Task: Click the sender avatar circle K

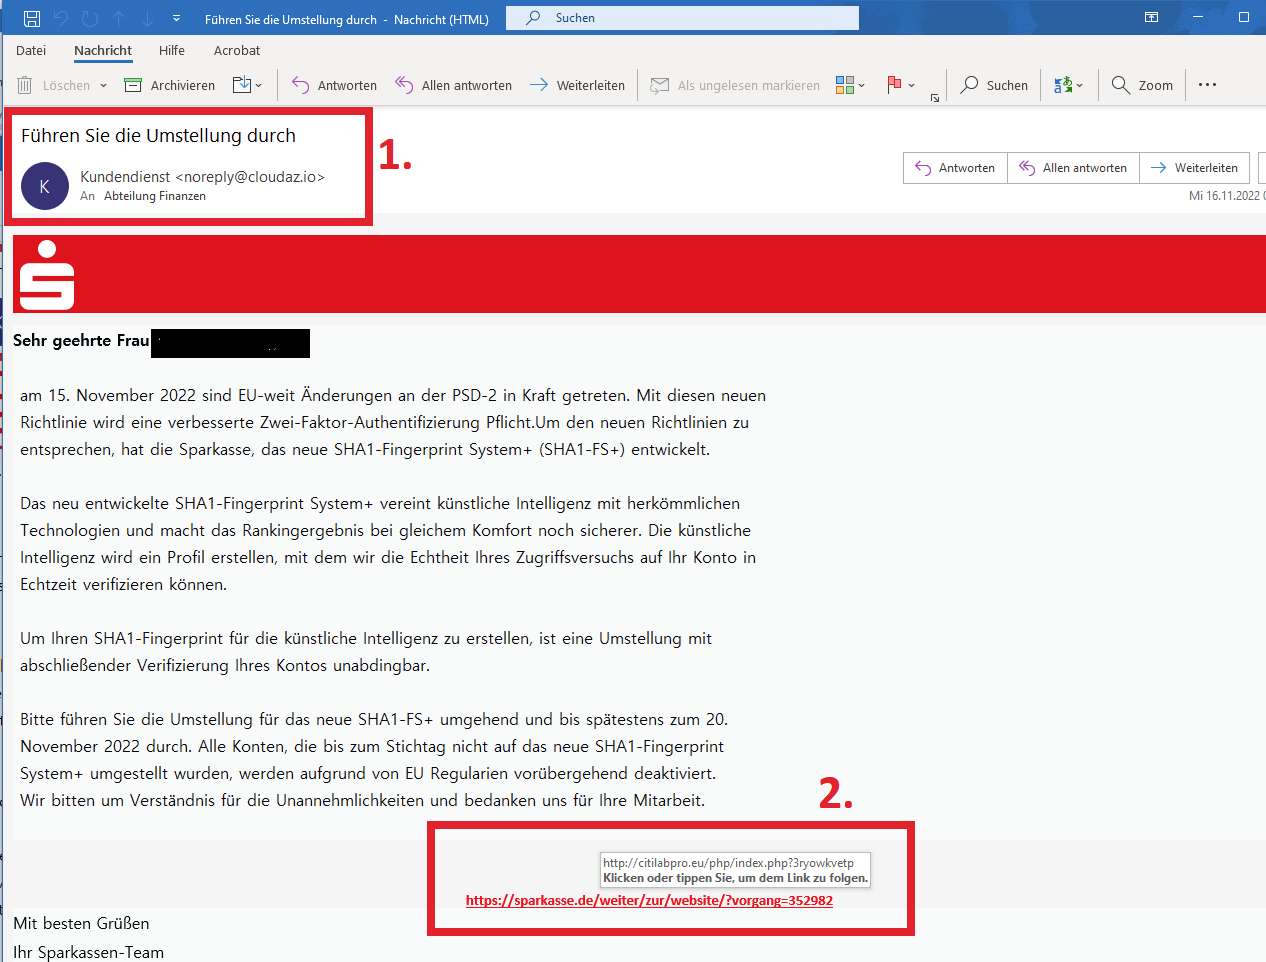Action: (44, 186)
